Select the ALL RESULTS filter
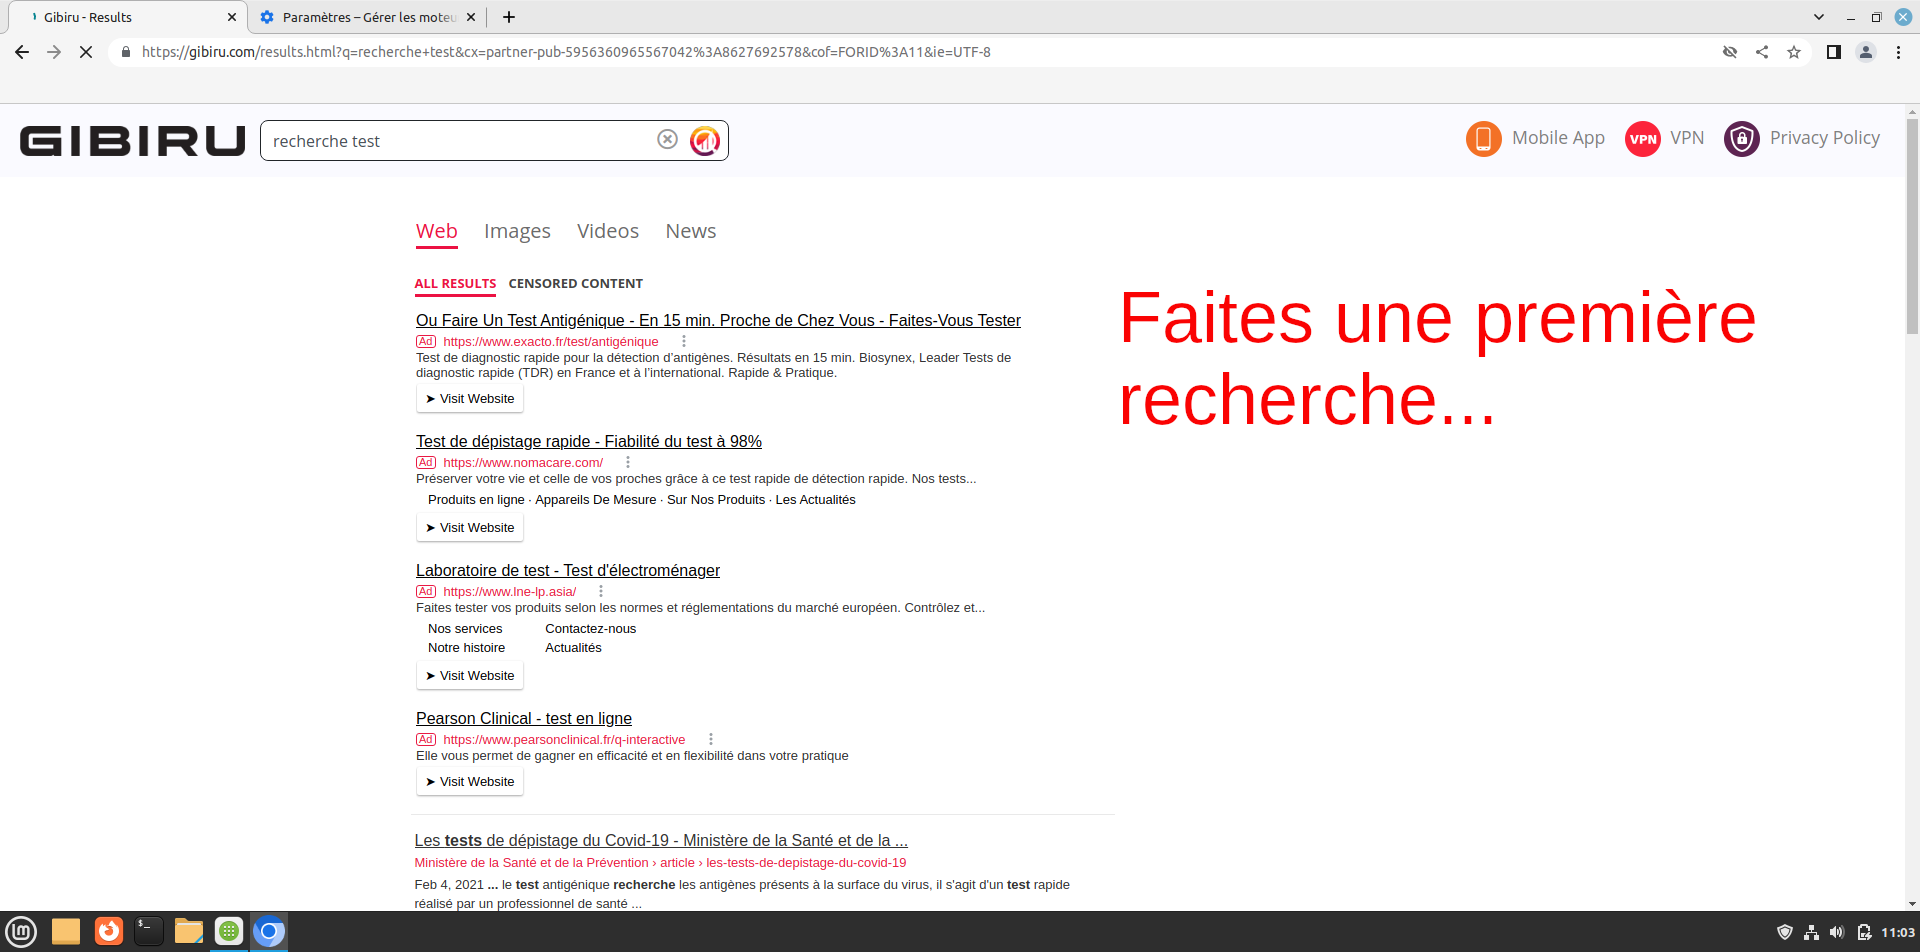Viewport: 1920px width, 952px height. [455, 284]
